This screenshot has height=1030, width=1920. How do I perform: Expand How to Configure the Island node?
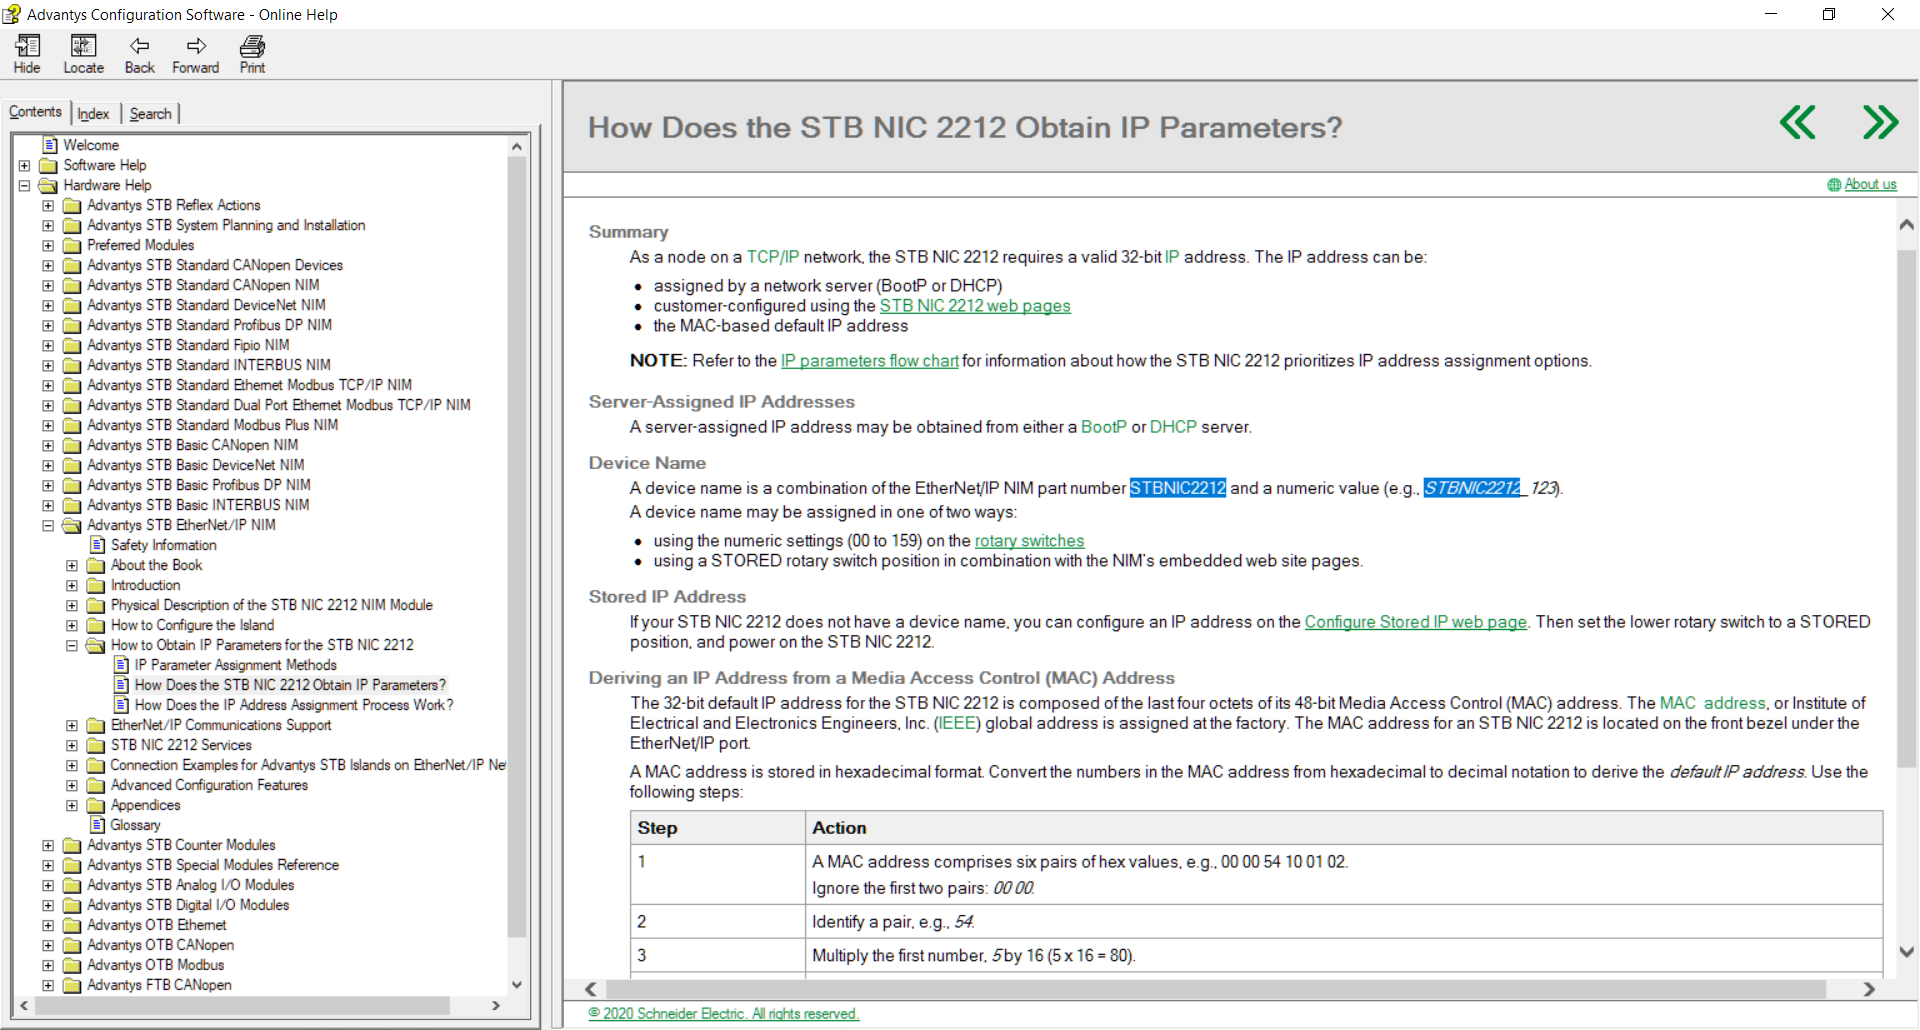point(72,625)
